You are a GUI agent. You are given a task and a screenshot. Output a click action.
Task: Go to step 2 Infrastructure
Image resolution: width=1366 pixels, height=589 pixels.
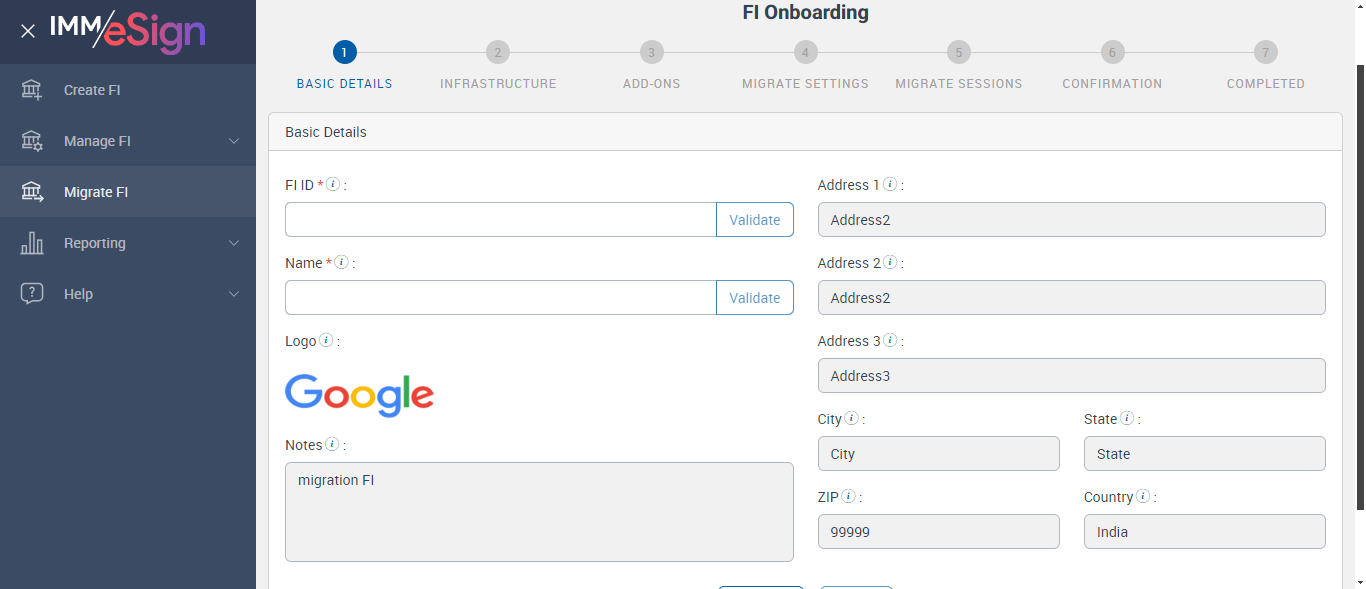pos(498,53)
